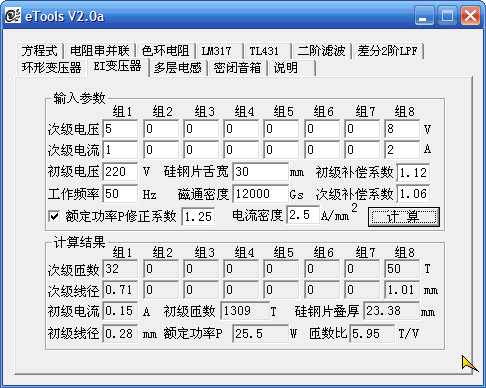This screenshot has height=388, width=486.
Task: Click the 初级补偿系数 field showing 1.12
Action: pyautogui.click(x=413, y=172)
